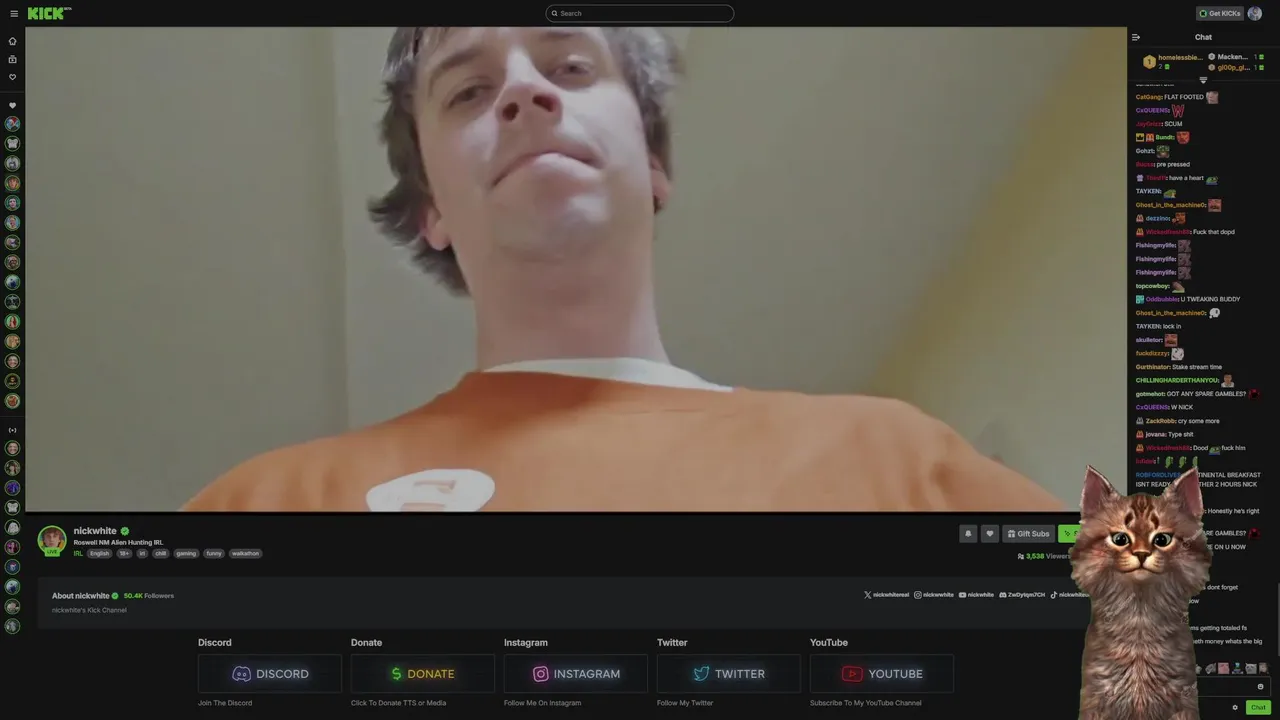The width and height of the screenshot is (1280, 720).
Task: Click the Gurthinator username in chat
Action: click(1152, 367)
